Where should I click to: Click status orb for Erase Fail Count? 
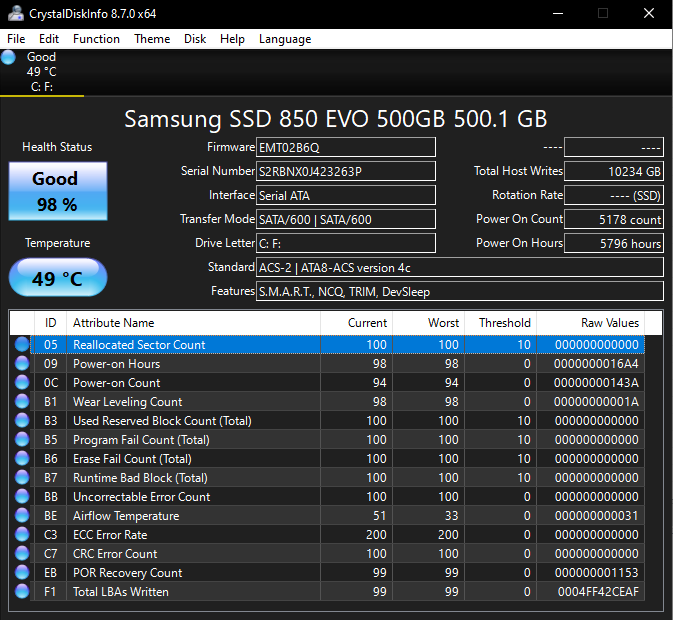22,458
